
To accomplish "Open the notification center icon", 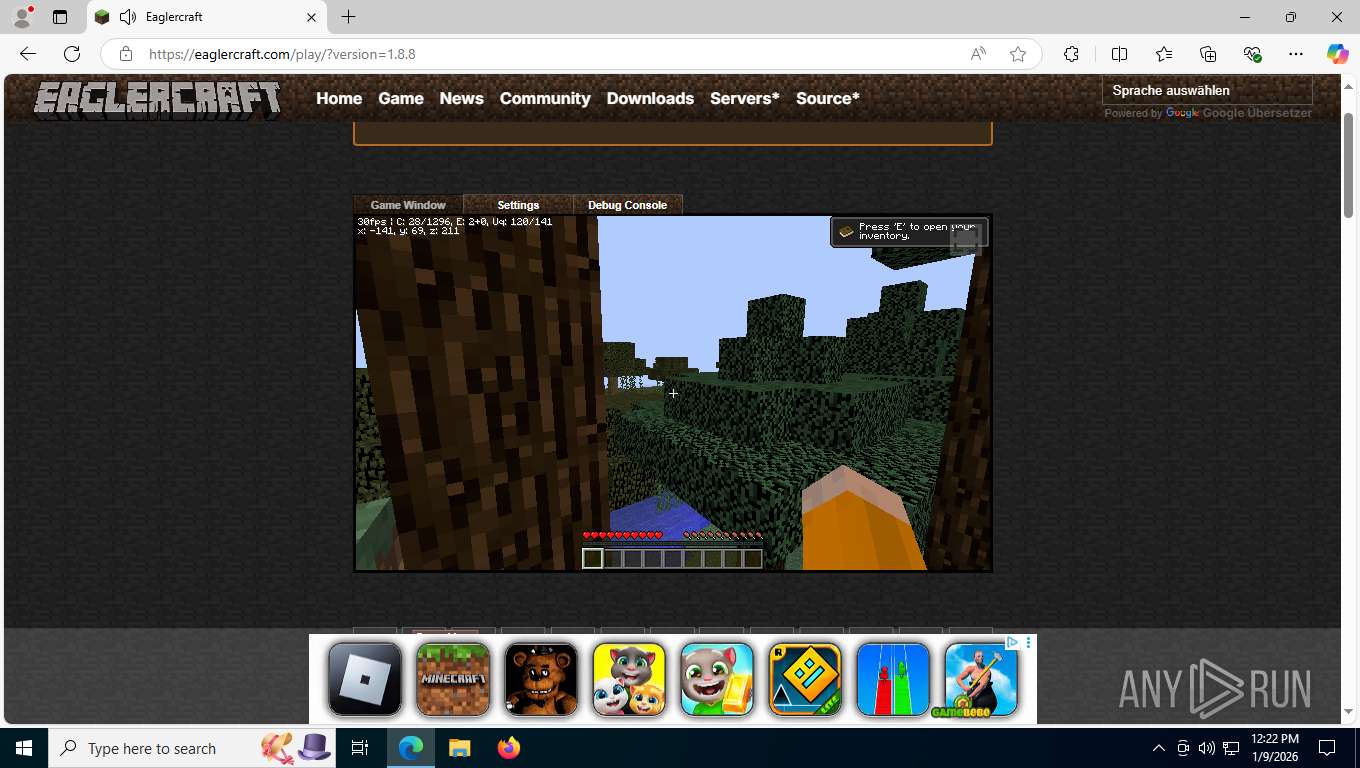I will pyautogui.click(x=1327, y=748).
